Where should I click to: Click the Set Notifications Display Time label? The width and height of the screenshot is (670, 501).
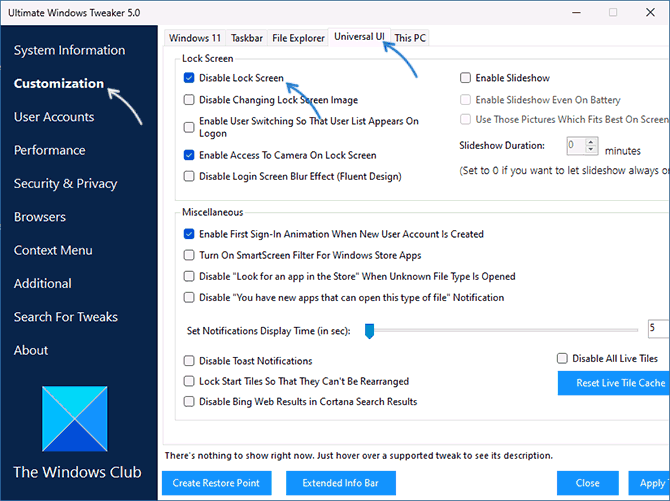pyautogui.click(x=269, y=331)
